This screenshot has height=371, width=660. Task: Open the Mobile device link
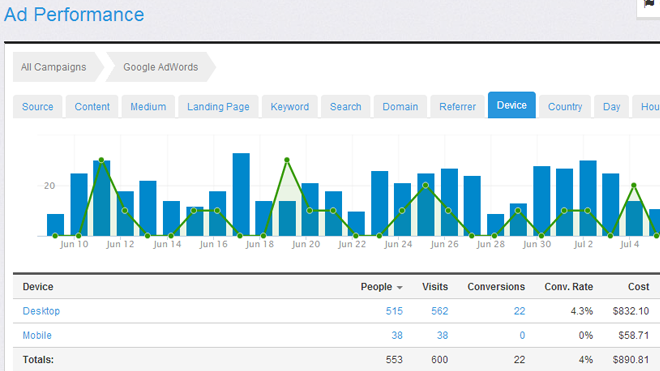pos(37,335)
